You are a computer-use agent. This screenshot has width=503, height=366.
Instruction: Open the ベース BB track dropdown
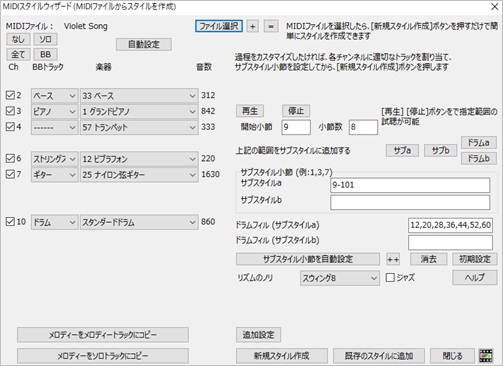pos(55,96)
